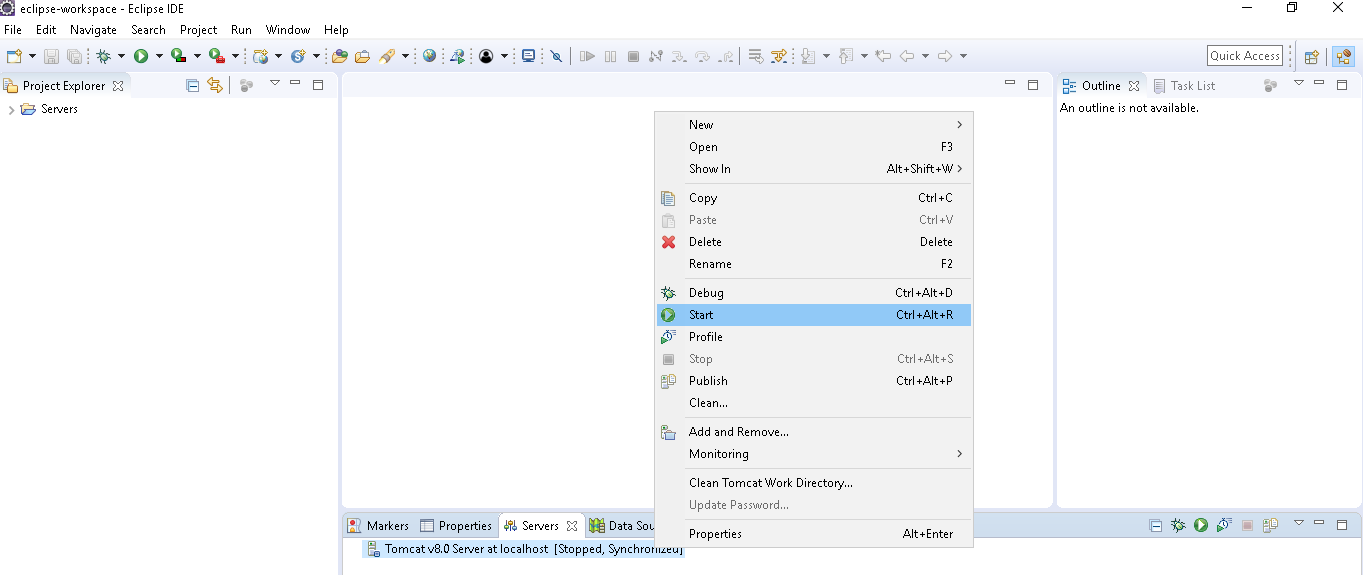Click the Skip All Breakpoints toolbar icon
The height and width of the screenshot is (575, 1363).
tap(557, 56)
